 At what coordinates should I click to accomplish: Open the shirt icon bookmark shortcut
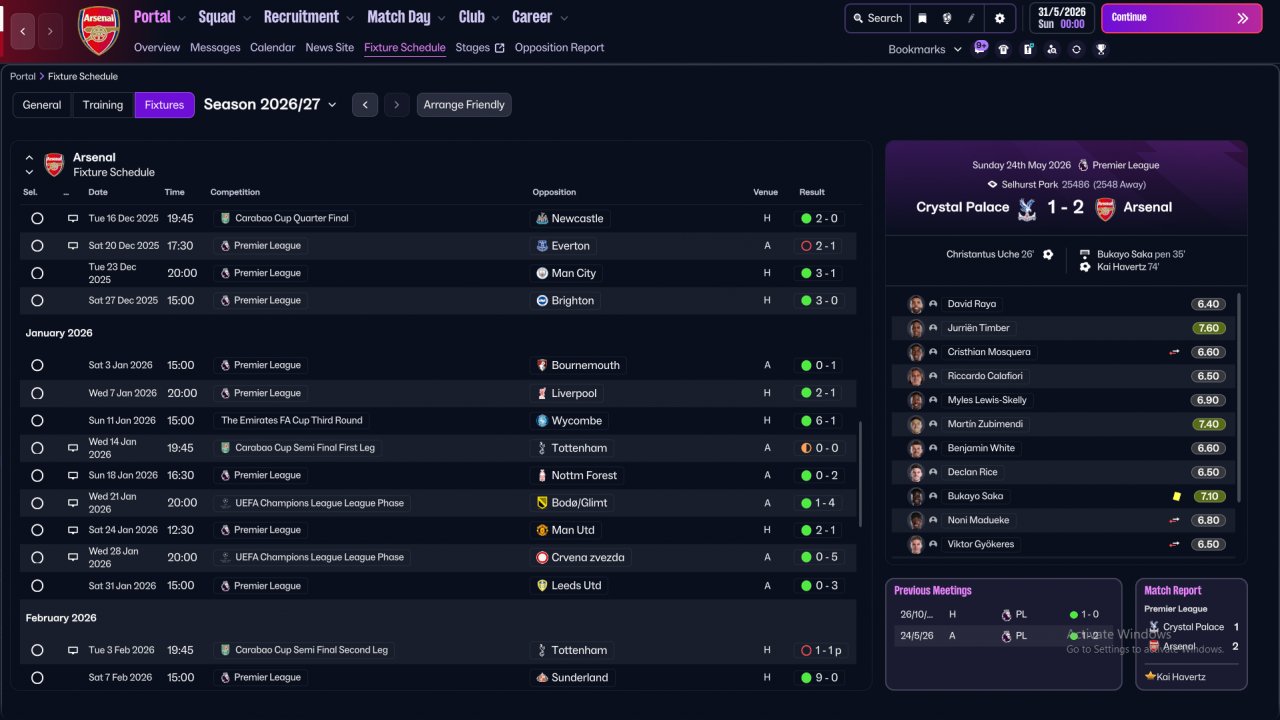pos(1004,49)
